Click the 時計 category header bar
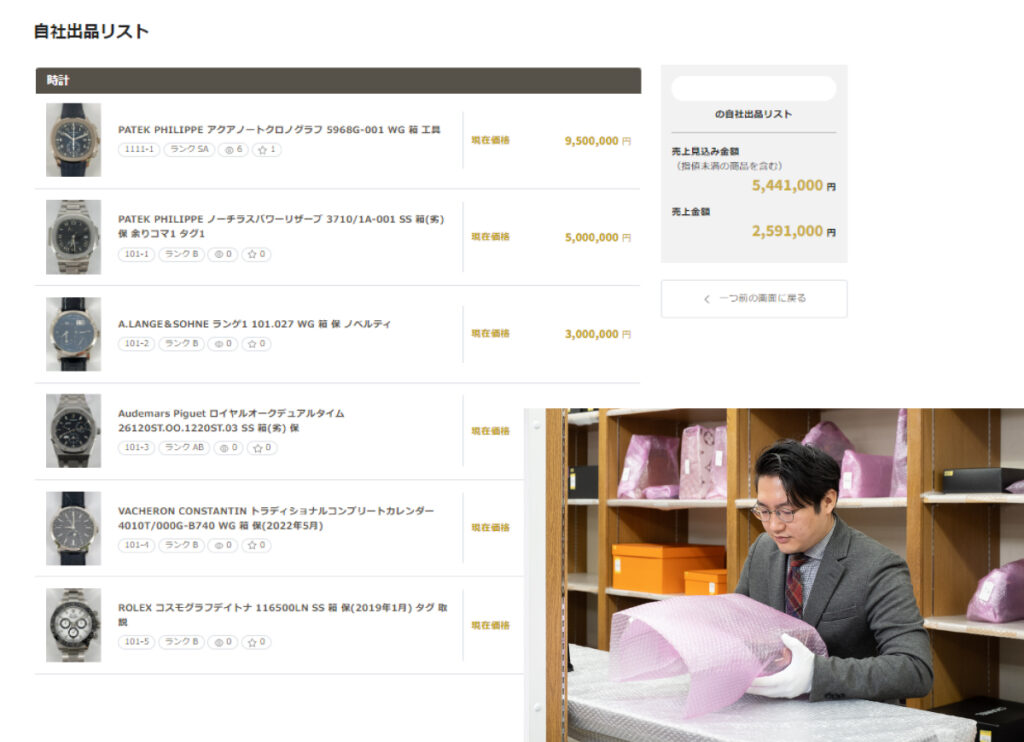Viewport: 1024px width, 742px height. tap(338, 80)
